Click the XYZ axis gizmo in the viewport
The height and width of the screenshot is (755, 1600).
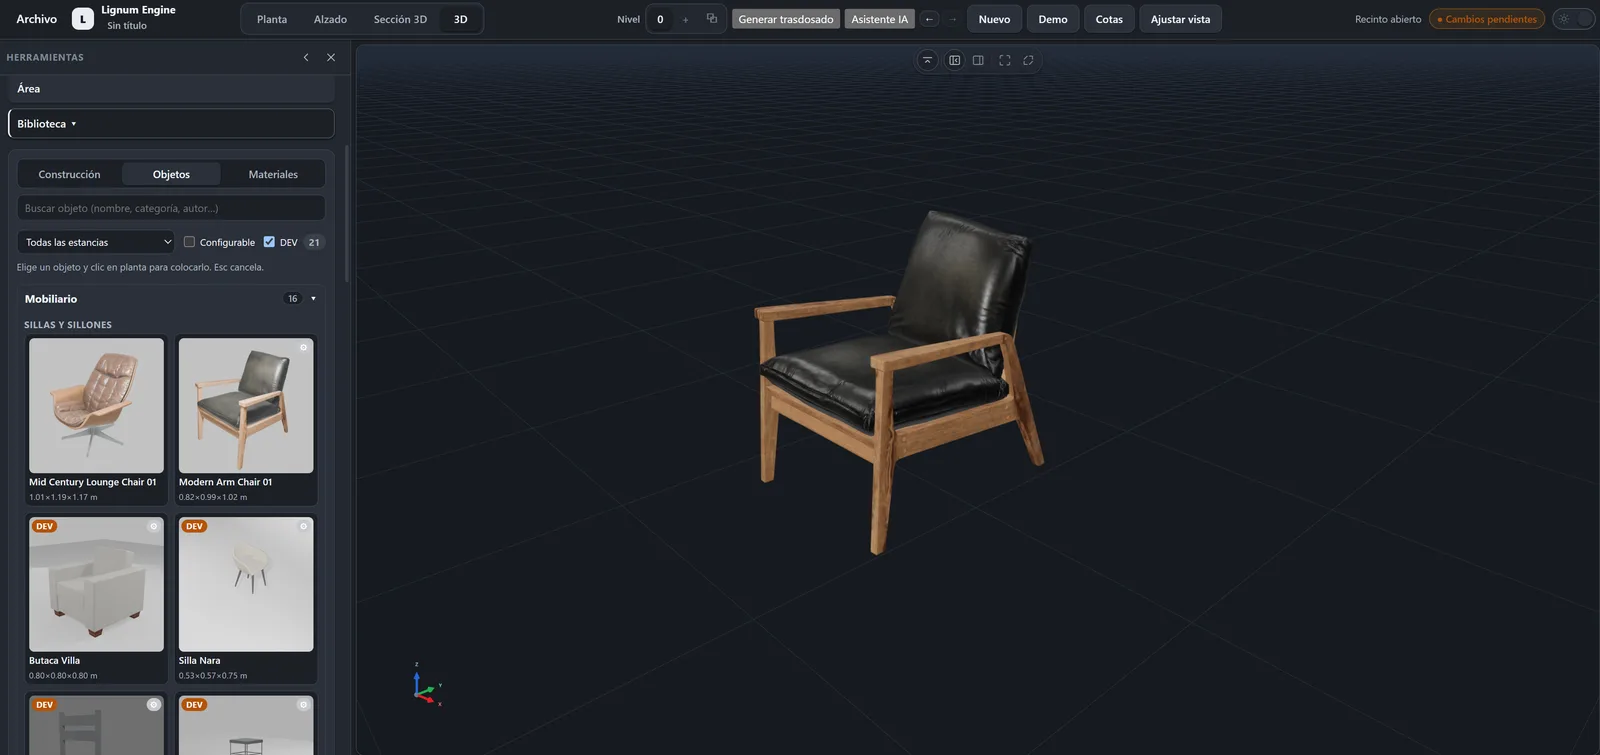pyautogui.click(x=426, y=685)
